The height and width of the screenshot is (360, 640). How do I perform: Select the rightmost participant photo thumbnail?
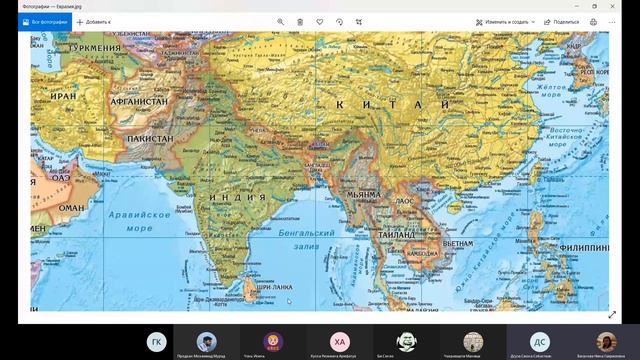(x=606, y=342)
